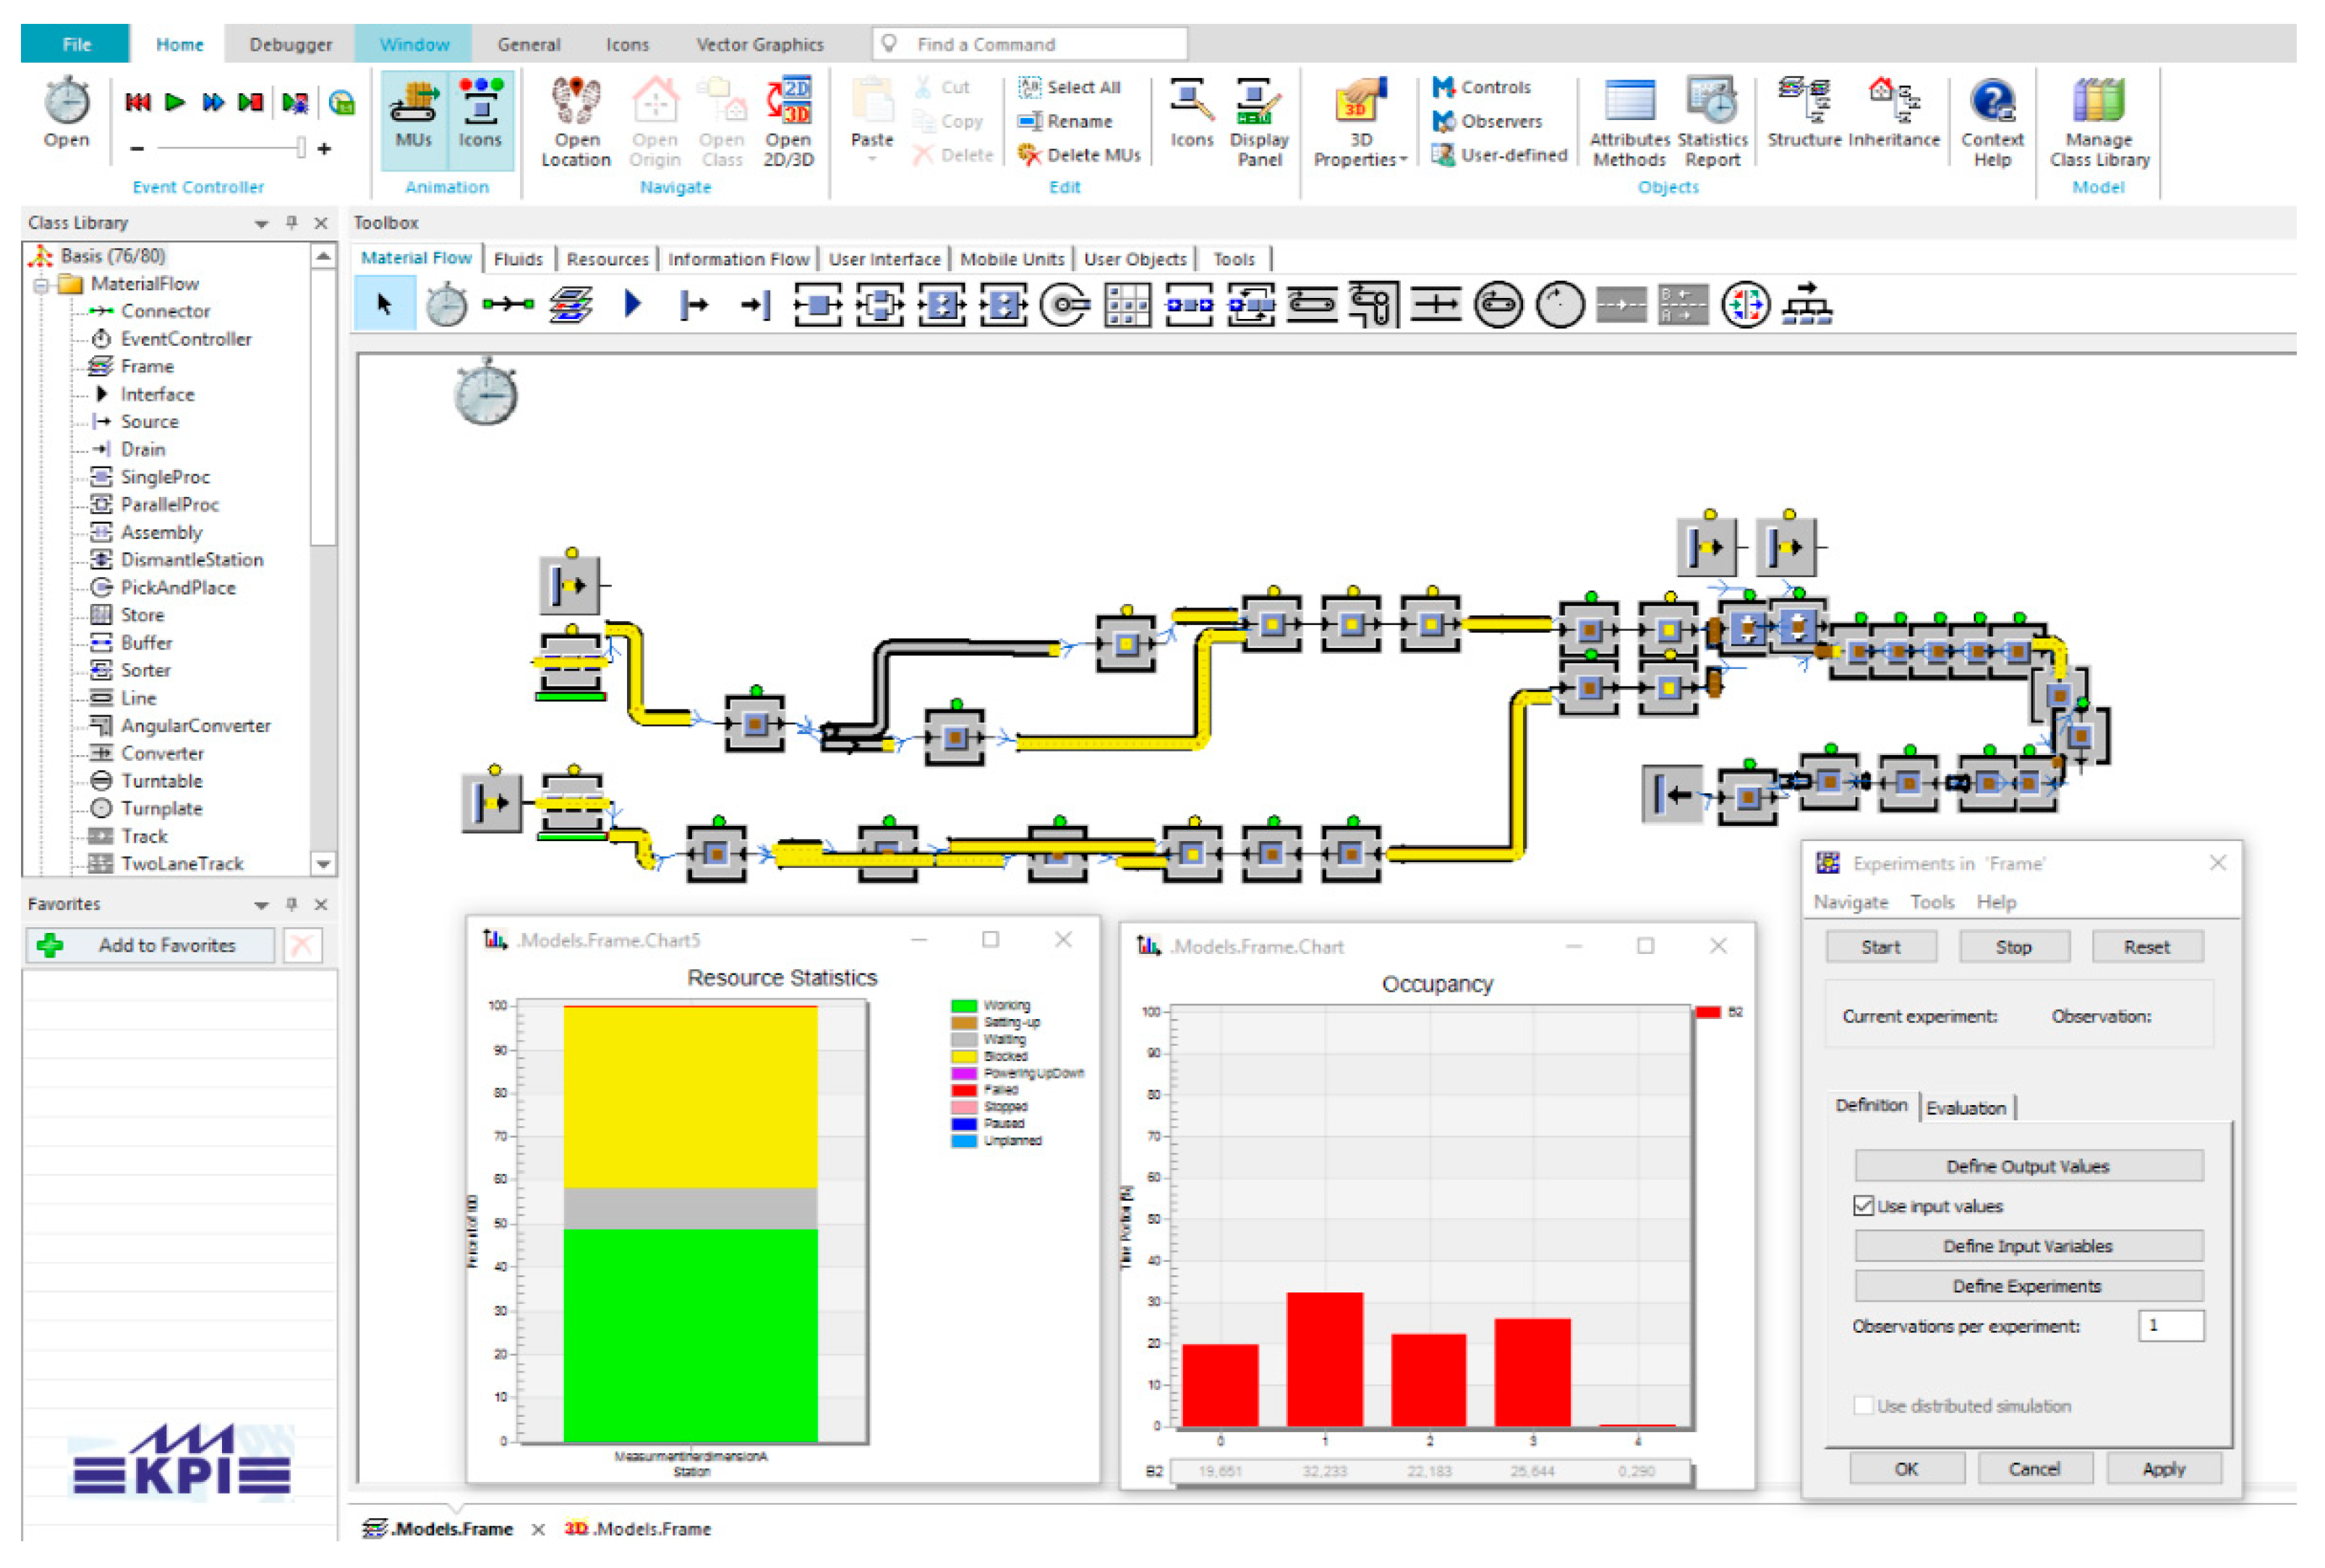Collapse the MaterialFlow folder tree node
Image resolution: width=2325 pixels, height=1568 pixels.
[x=41, y=285]
